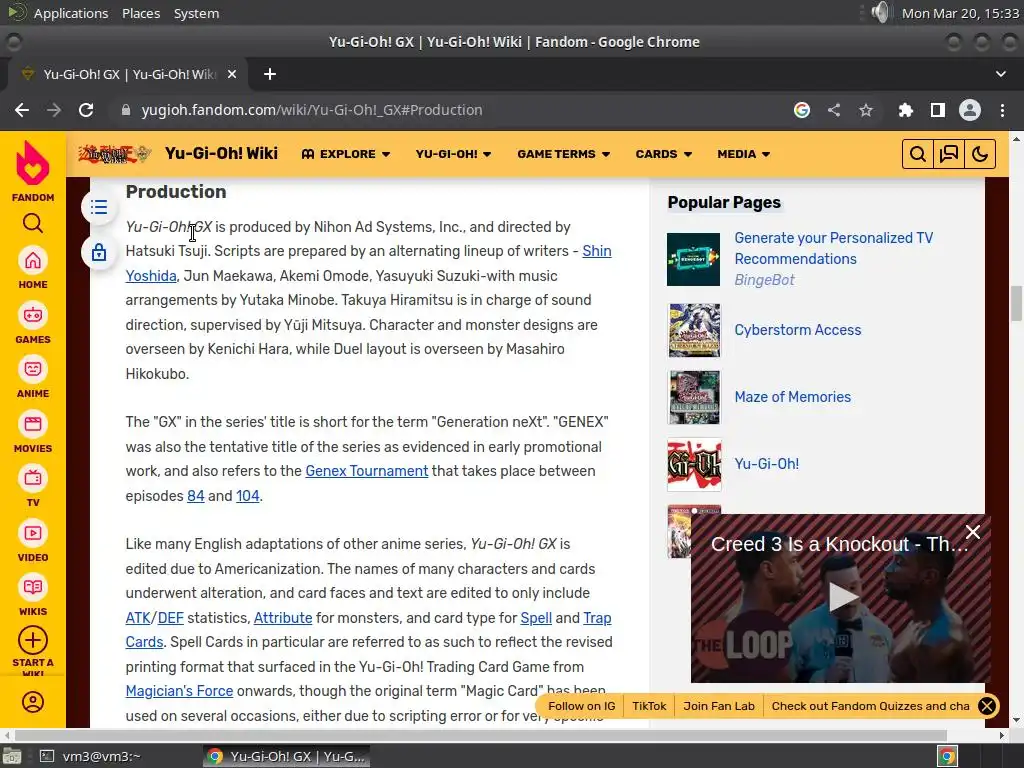Open the DEF link
Screen dimensions: 1024x768
(x=170, y=618)
